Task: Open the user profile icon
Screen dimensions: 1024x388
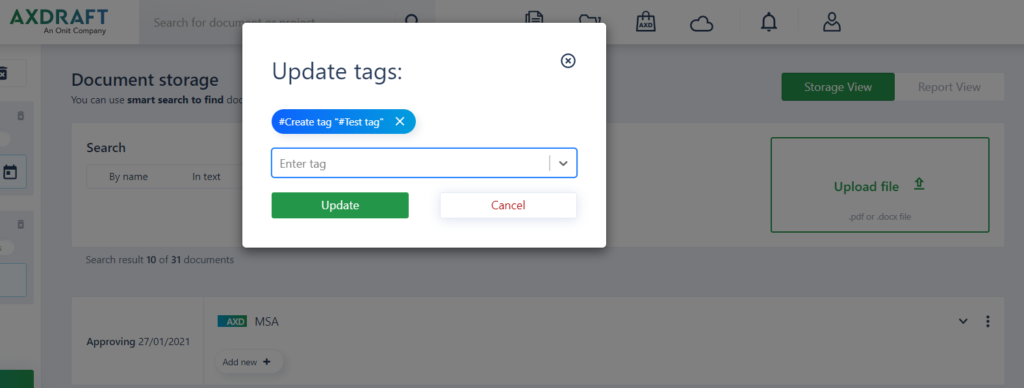Action: [831, 22]
